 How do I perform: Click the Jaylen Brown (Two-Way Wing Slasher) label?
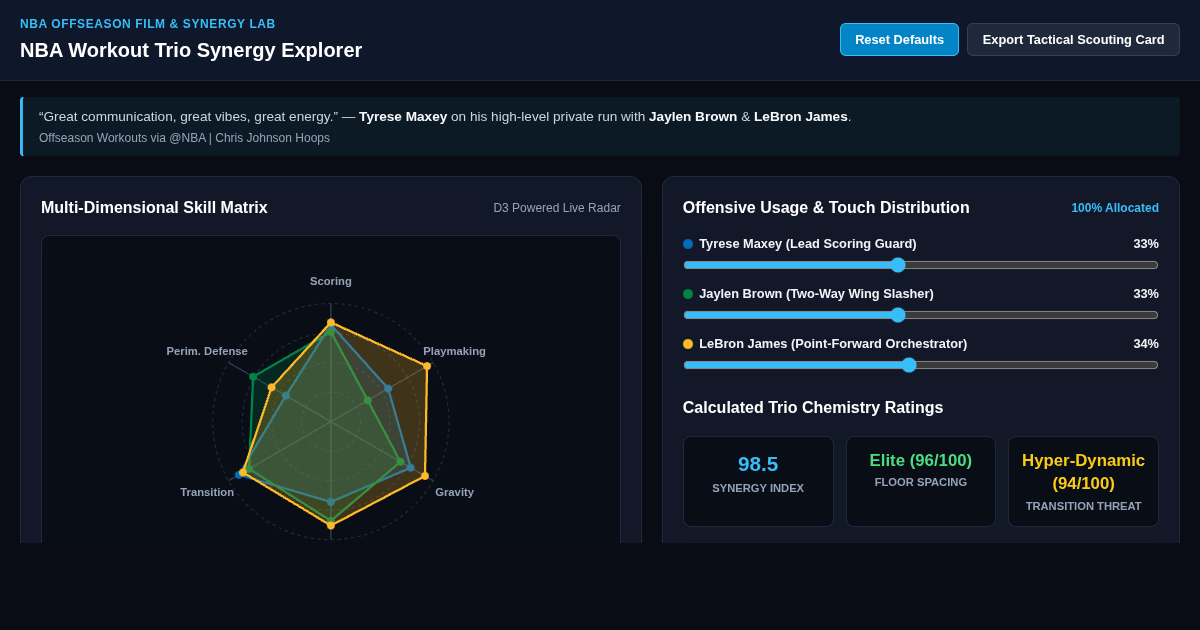[x=816, y=294]
